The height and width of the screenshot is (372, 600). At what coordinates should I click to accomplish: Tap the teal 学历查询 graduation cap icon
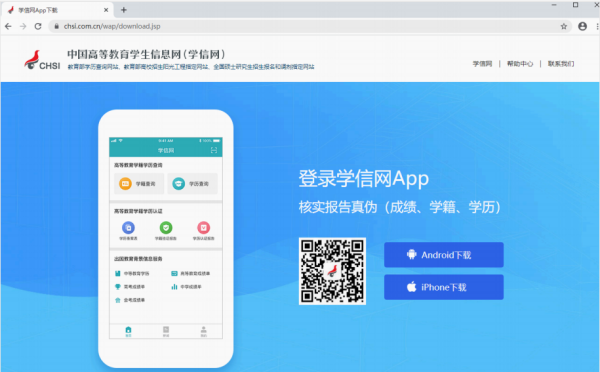coord(178,184)
